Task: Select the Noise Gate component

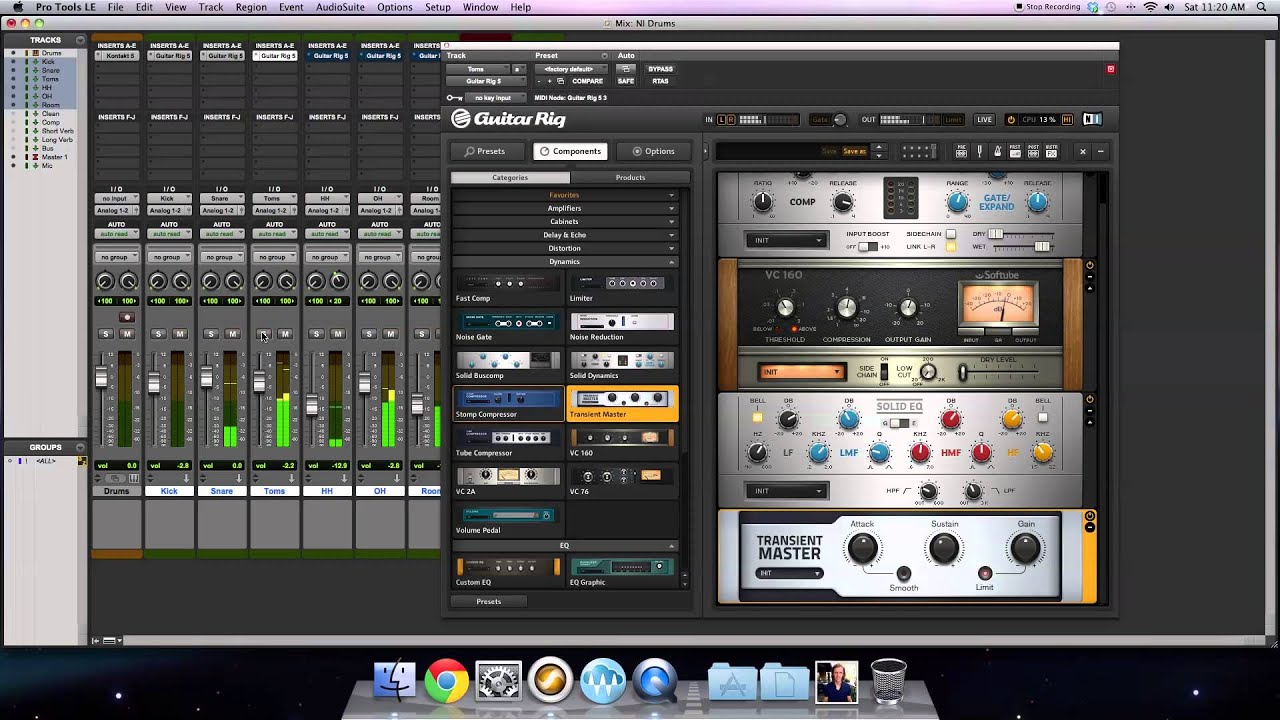Action: point(508,326)
